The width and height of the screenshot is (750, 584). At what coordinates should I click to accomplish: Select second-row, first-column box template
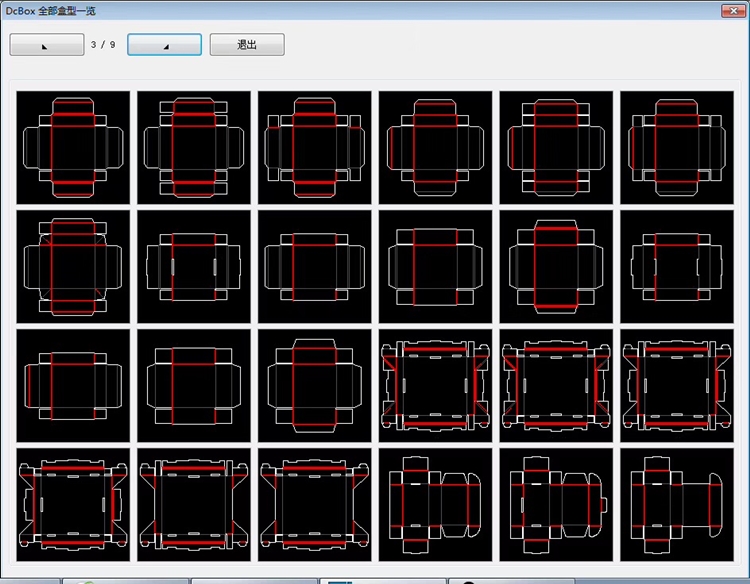[x=73, y=266]
